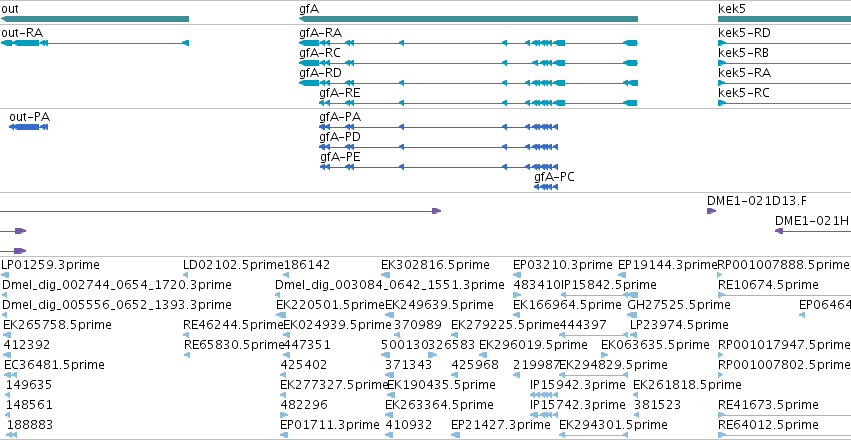
Task: Pick the IP15742.3prime feature label
Action: coord(577,405)
